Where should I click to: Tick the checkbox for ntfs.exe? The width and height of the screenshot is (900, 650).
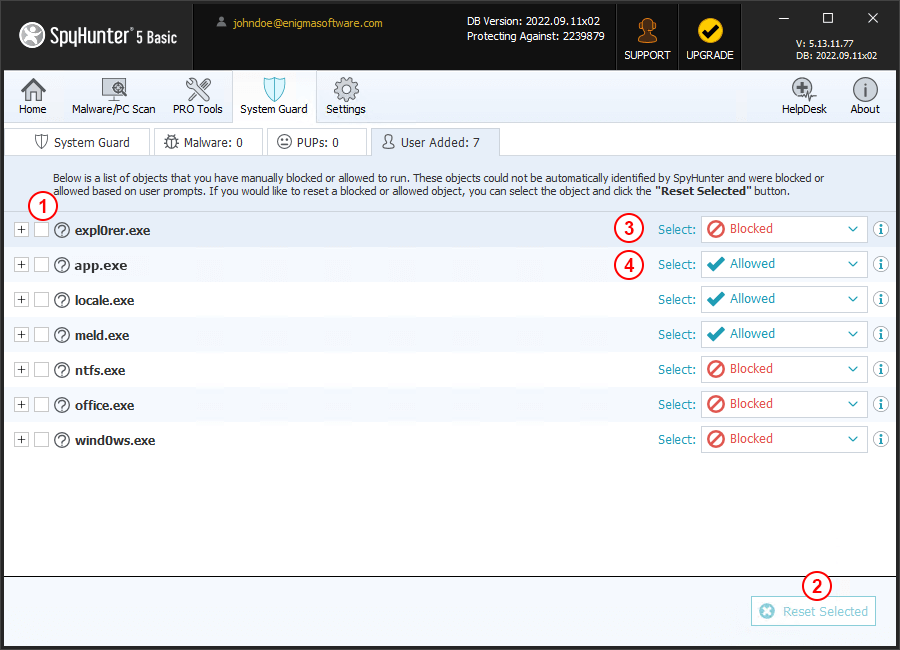(x=41, y=369)
